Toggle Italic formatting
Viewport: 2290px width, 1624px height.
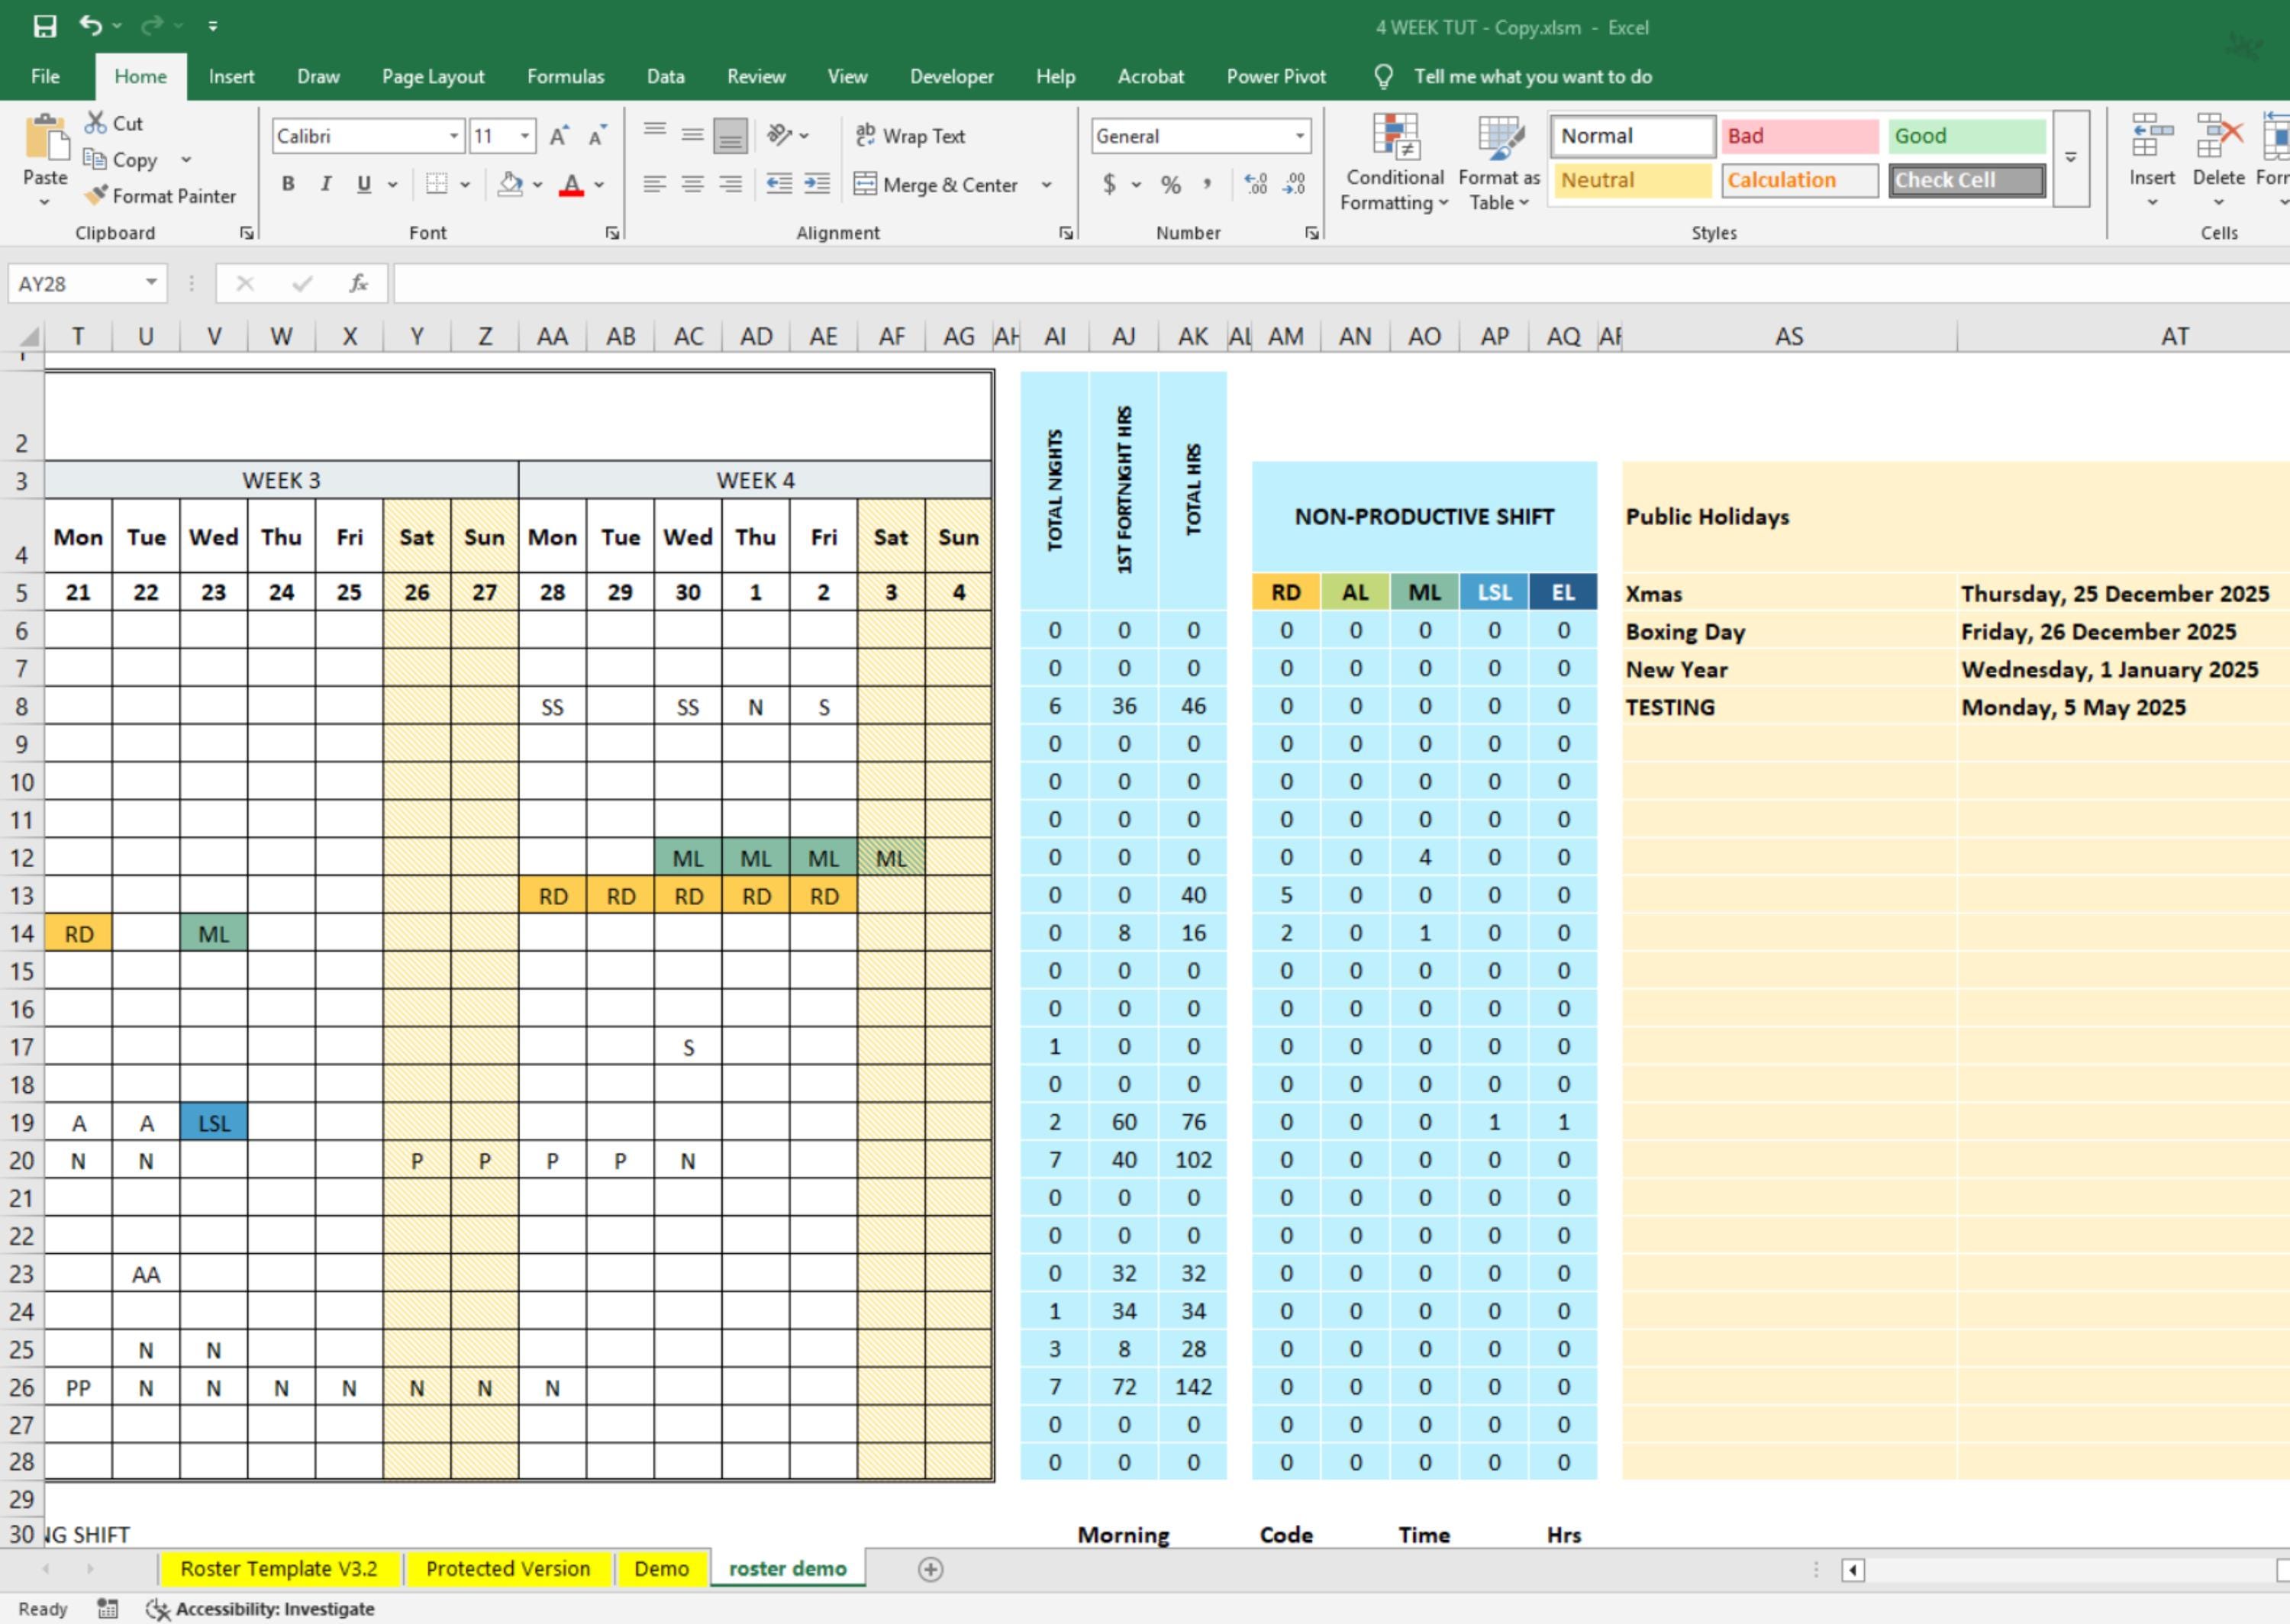[x=325, y=184]
